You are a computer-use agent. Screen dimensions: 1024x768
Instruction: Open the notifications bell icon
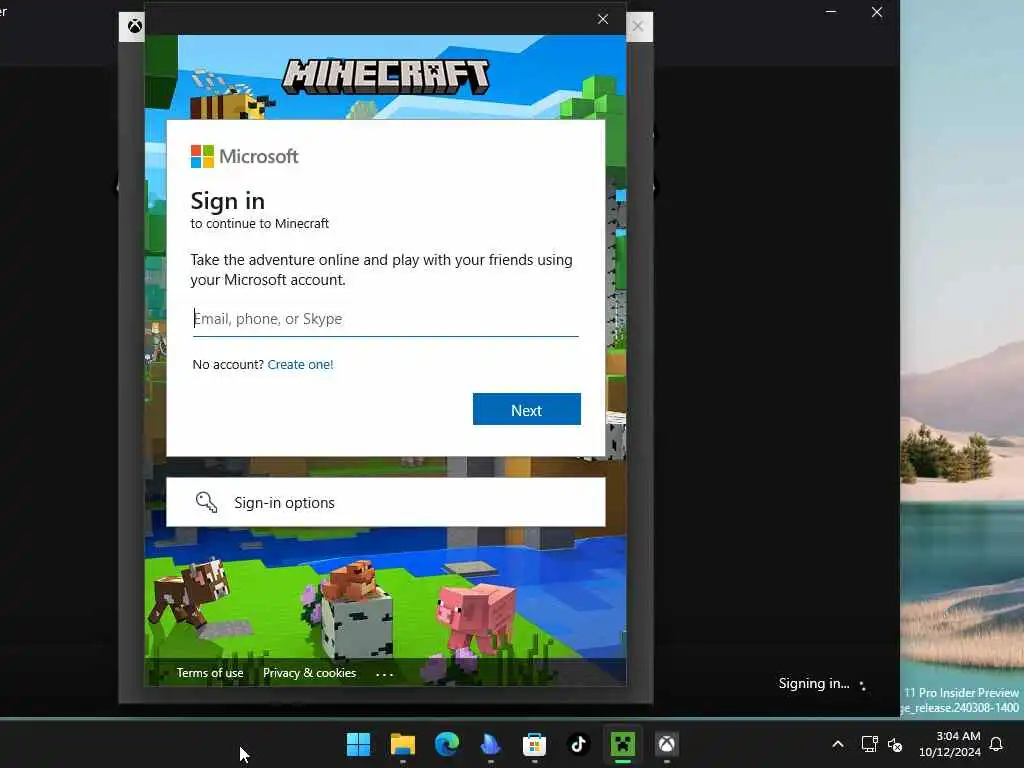pos(996,744)
